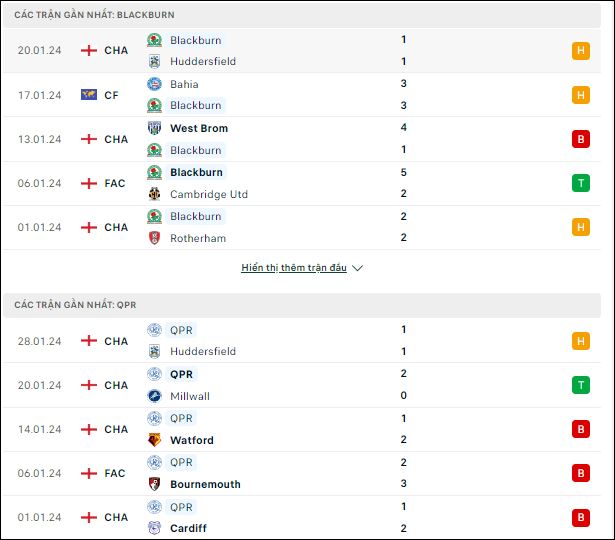Click the Cambridge Utd club crest
Image resolution: width=615 pixels, height=540 pixels.
[155, 194]
